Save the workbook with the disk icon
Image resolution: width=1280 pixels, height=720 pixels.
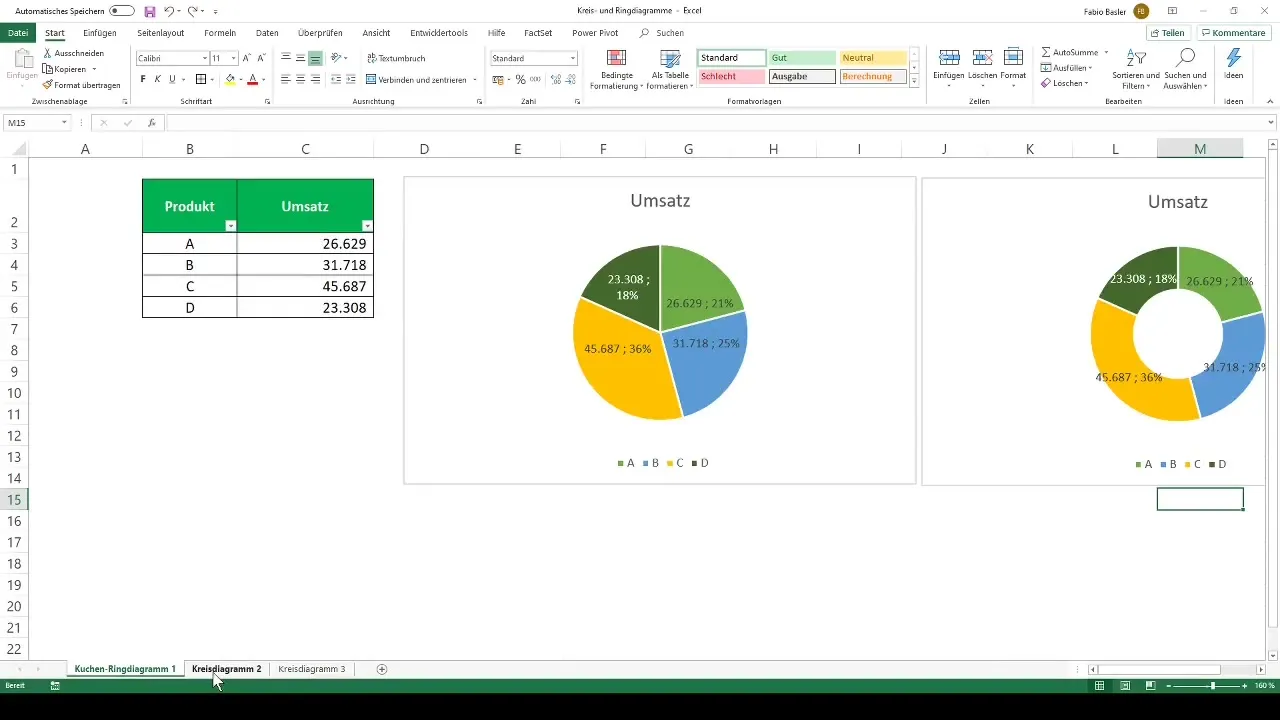[x=150, y=11]
